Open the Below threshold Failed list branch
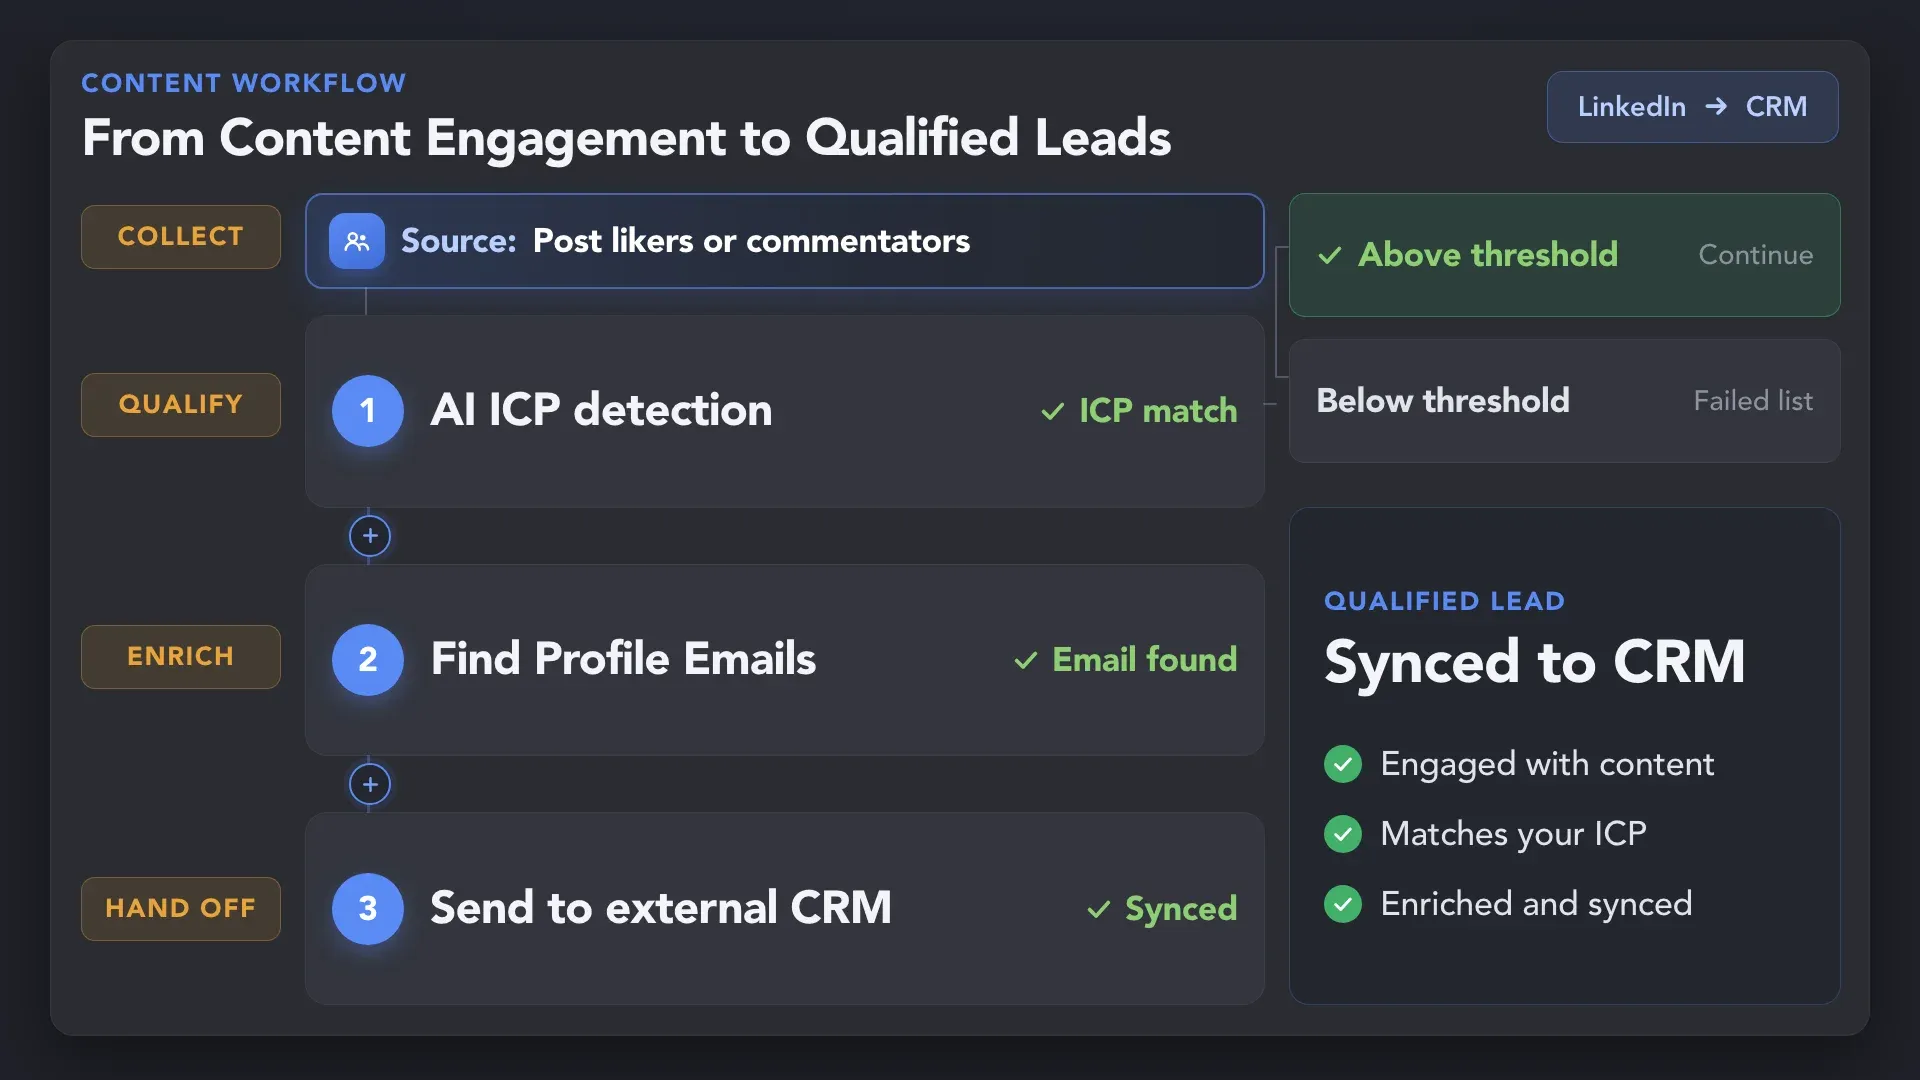1920x1080 pixels. pos(1565,401)
